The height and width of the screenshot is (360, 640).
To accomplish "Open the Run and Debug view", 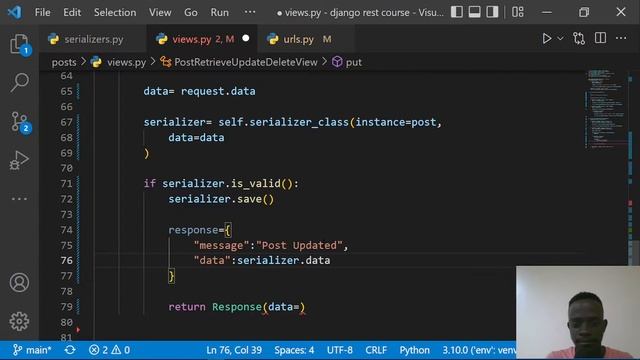I will pos(19,160).
